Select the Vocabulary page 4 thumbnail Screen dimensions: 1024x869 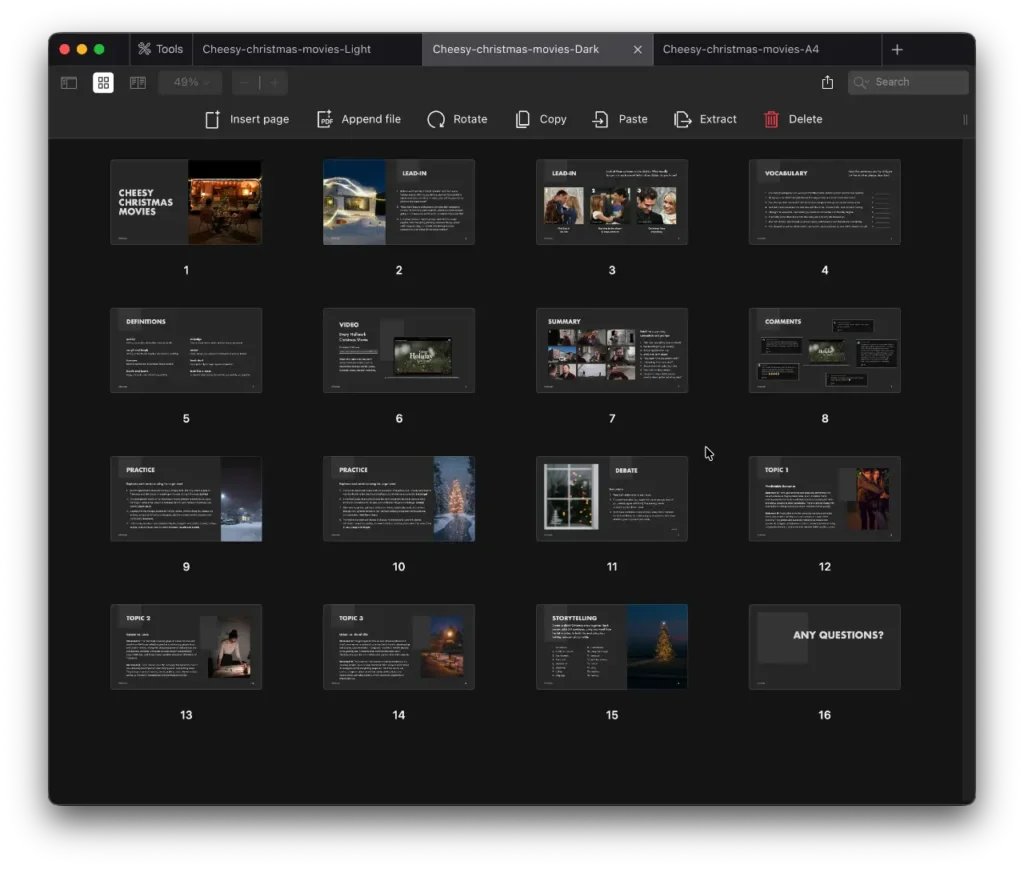coord(824,202)
